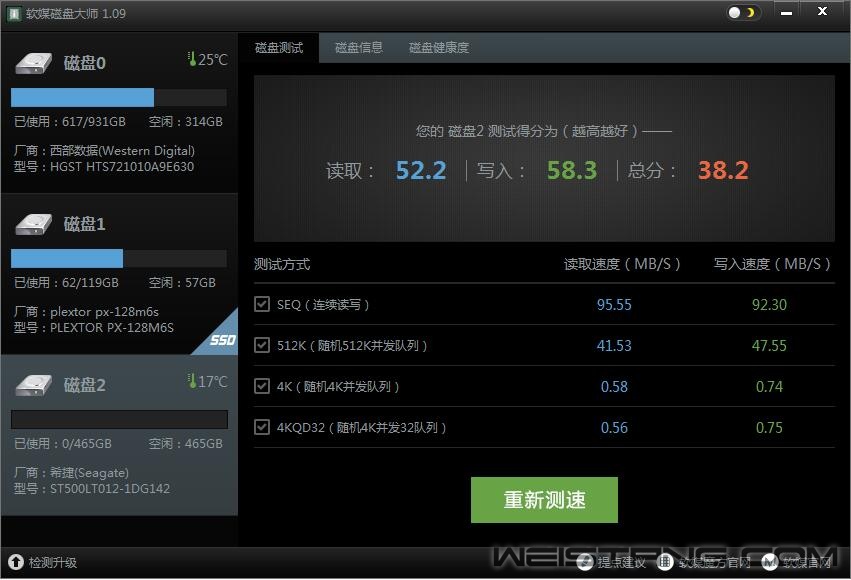The image size is (851, 580).
Task: Click the write score 58.3
Action: (571, 170)
